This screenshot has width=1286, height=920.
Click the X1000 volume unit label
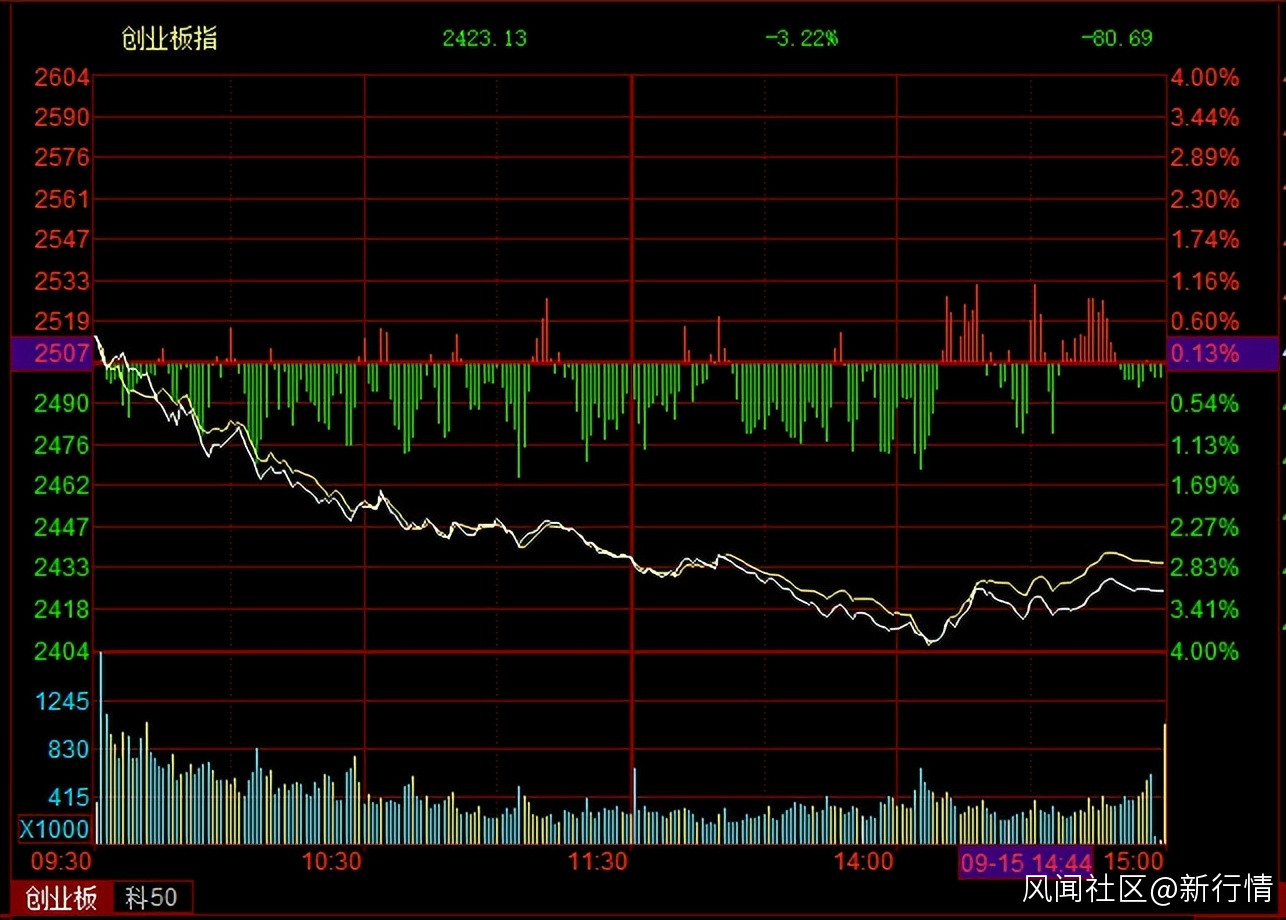[55, 829]
